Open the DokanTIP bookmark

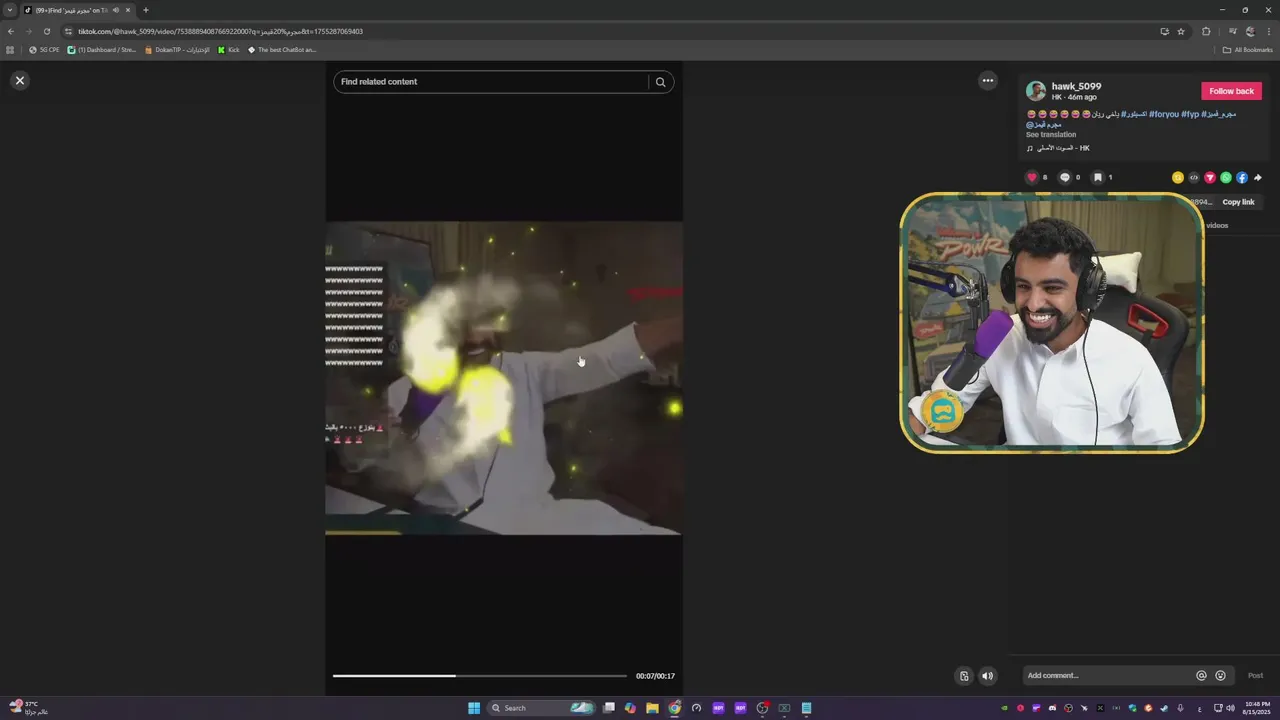coord(178,50)
